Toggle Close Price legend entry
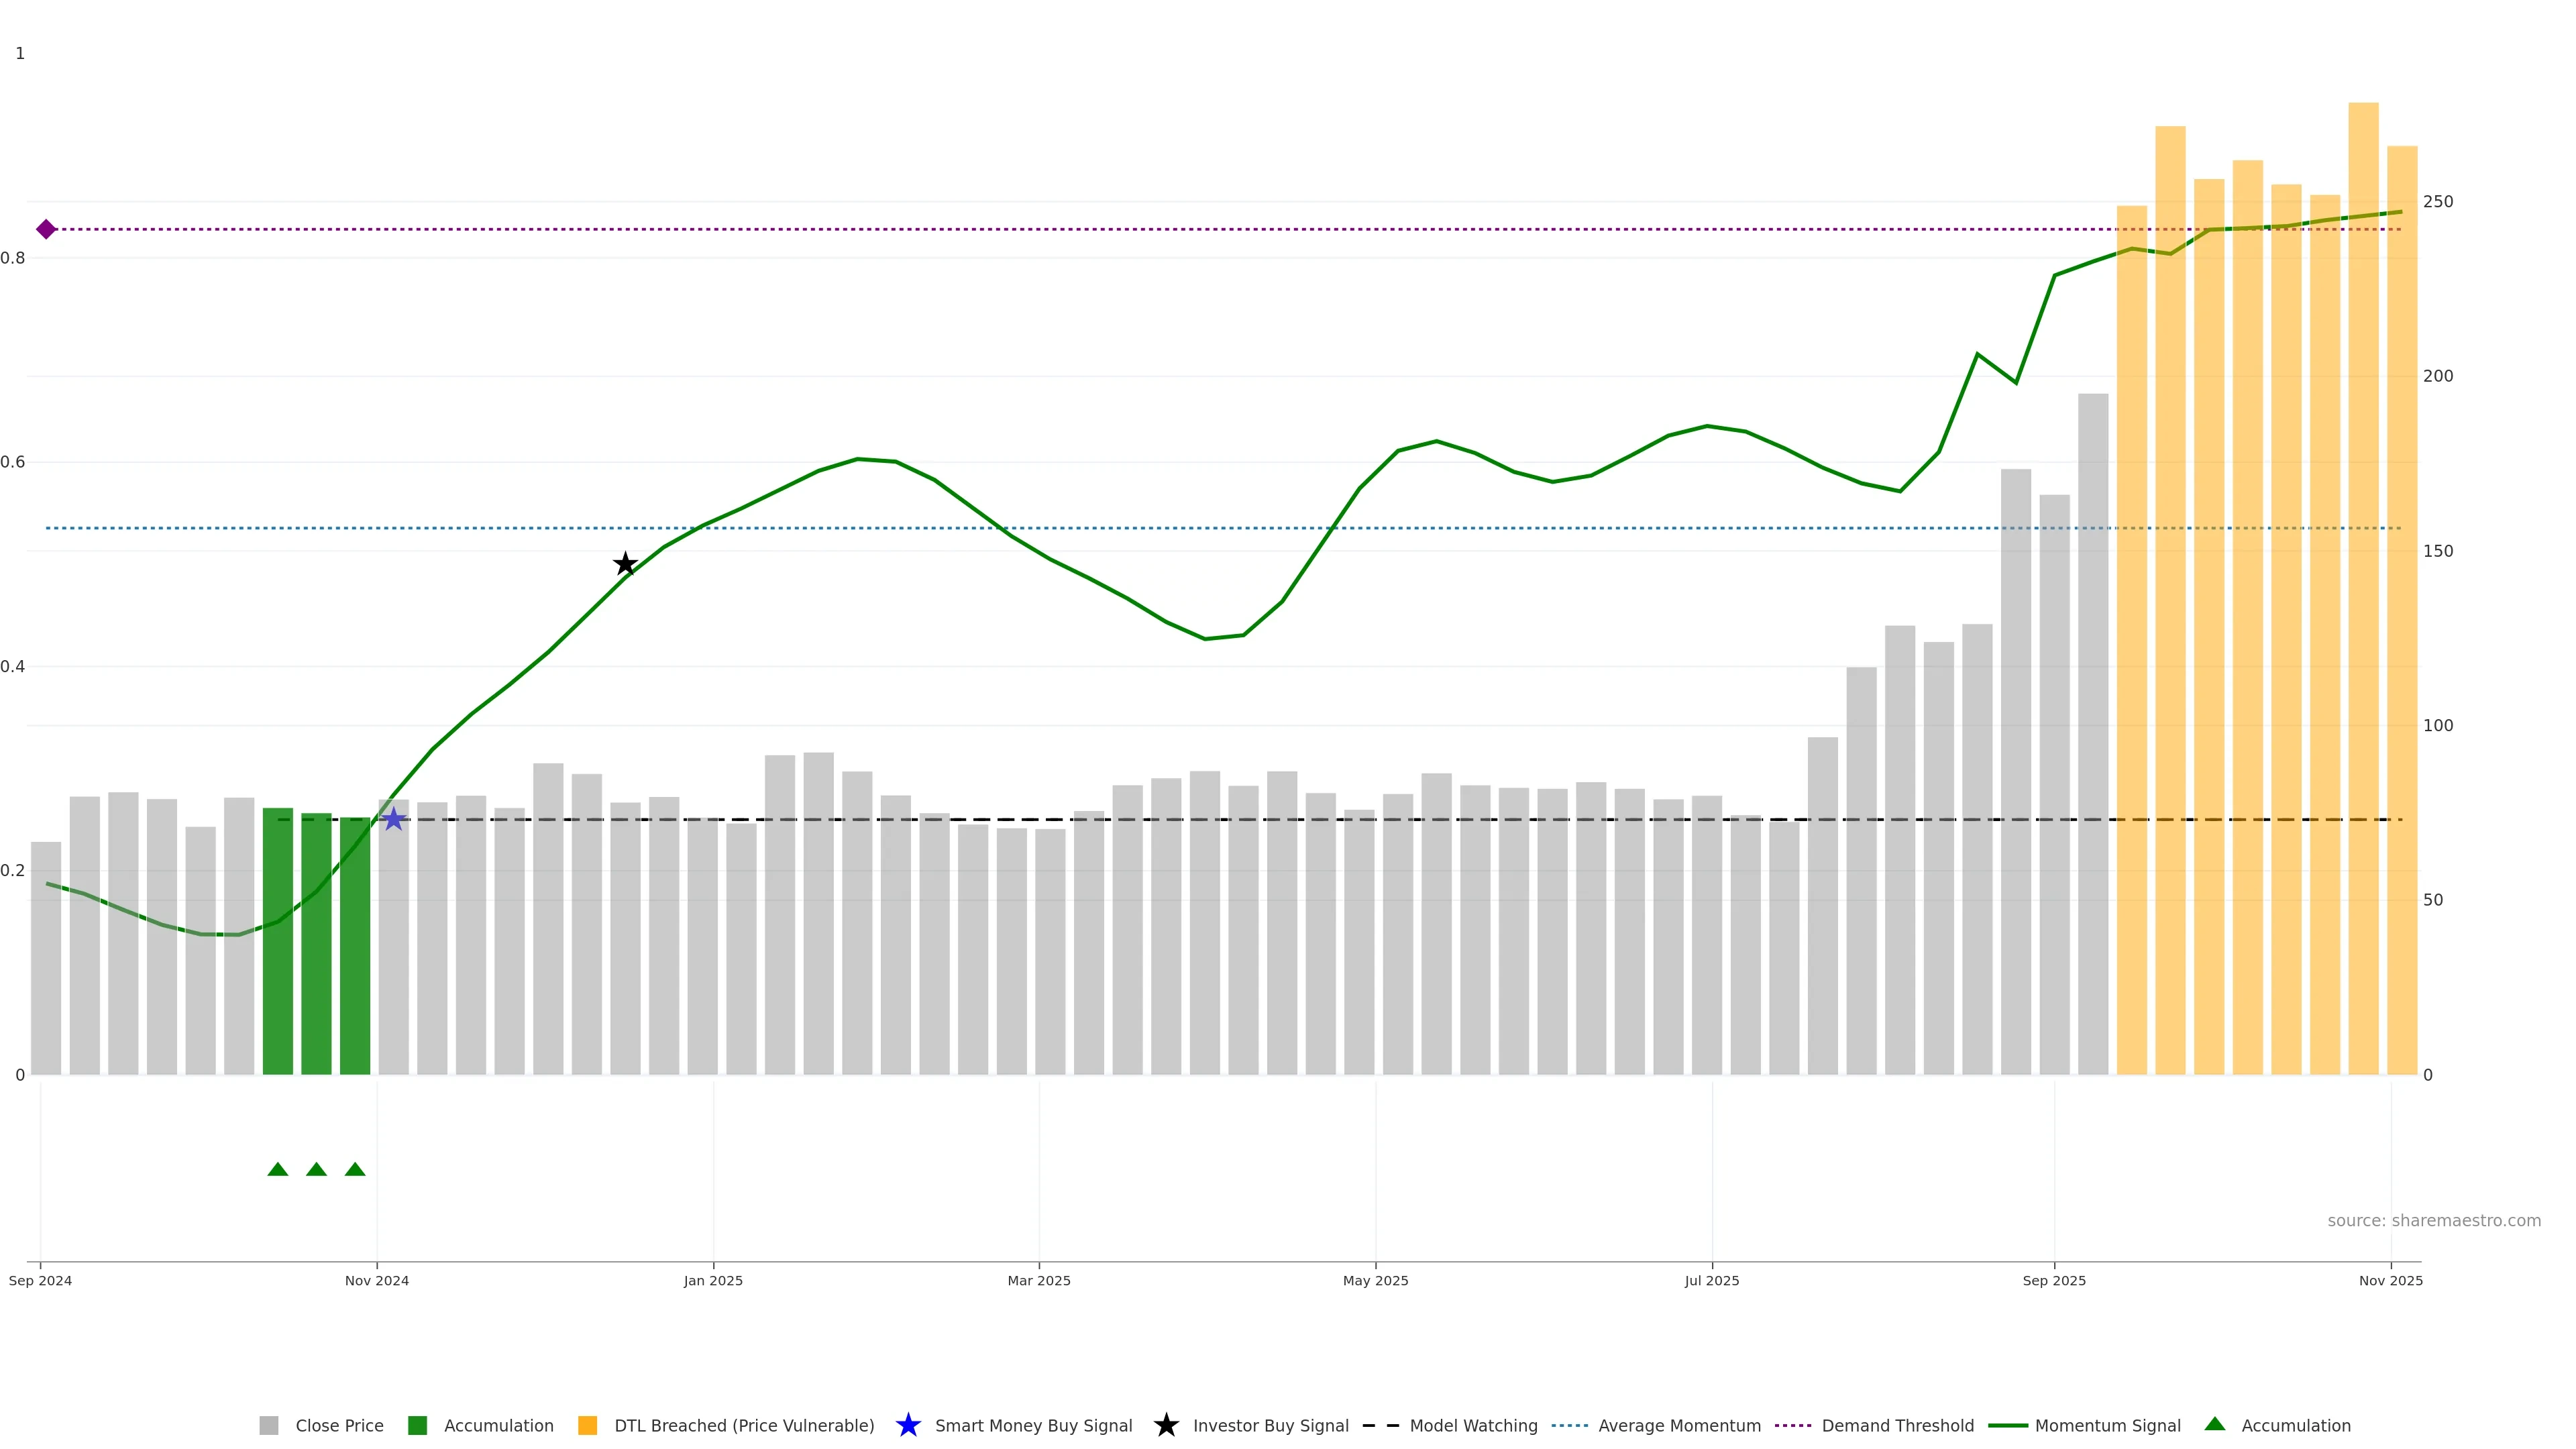Image resolution: width=2576 pixels, height=1449 pixels. pyautogui.click(x=339, y=1426)
